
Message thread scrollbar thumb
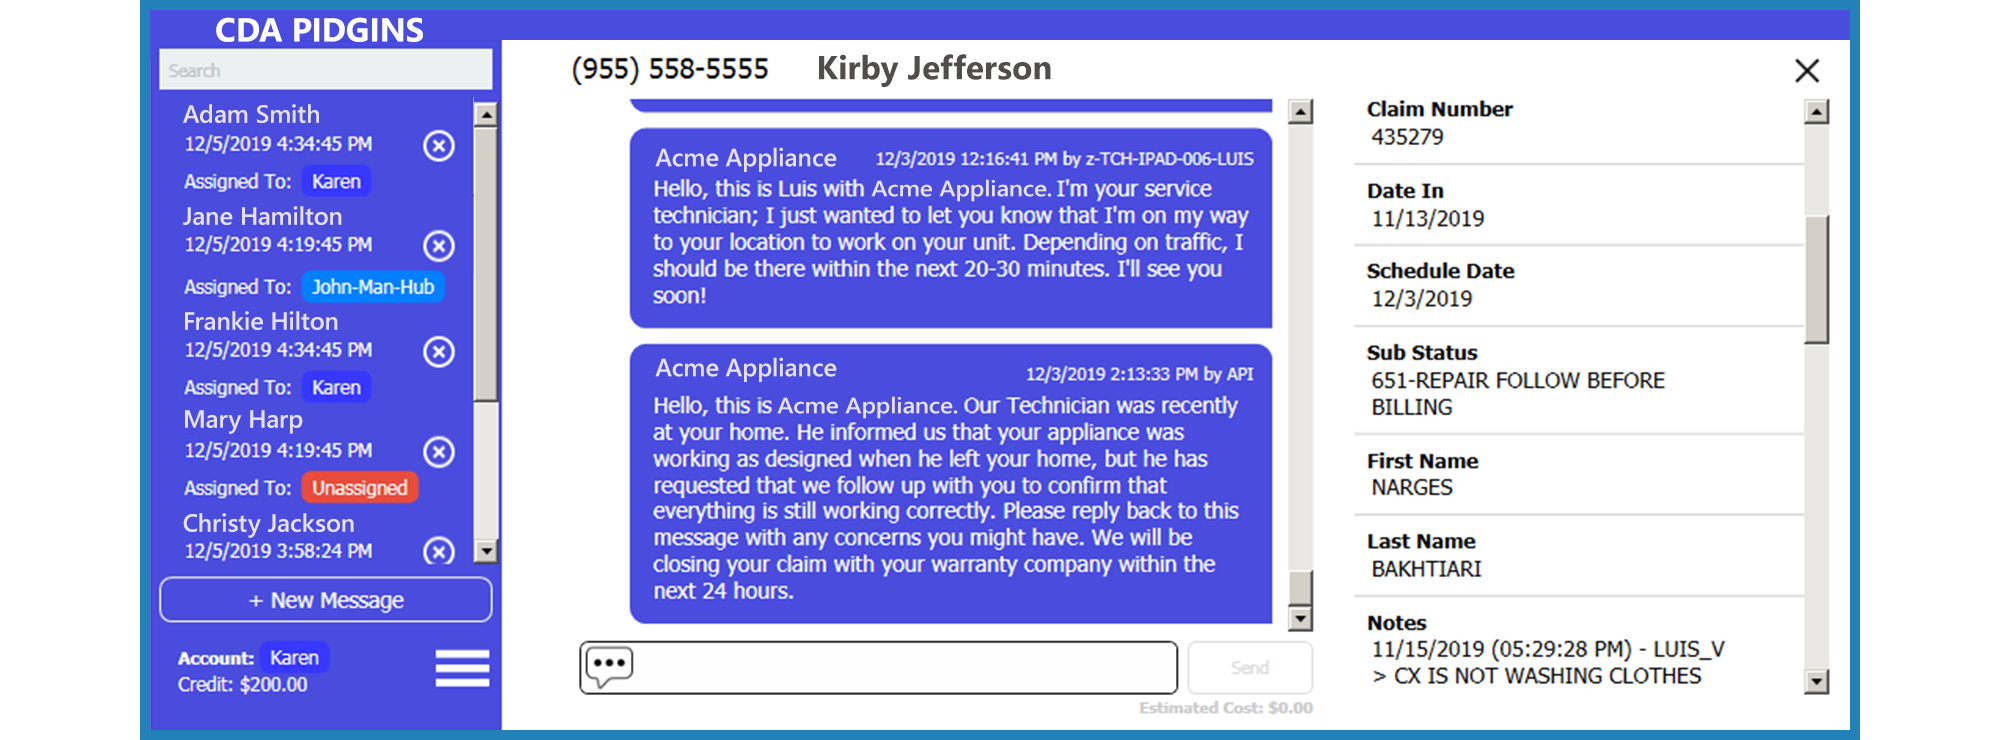coord(1300,588)
